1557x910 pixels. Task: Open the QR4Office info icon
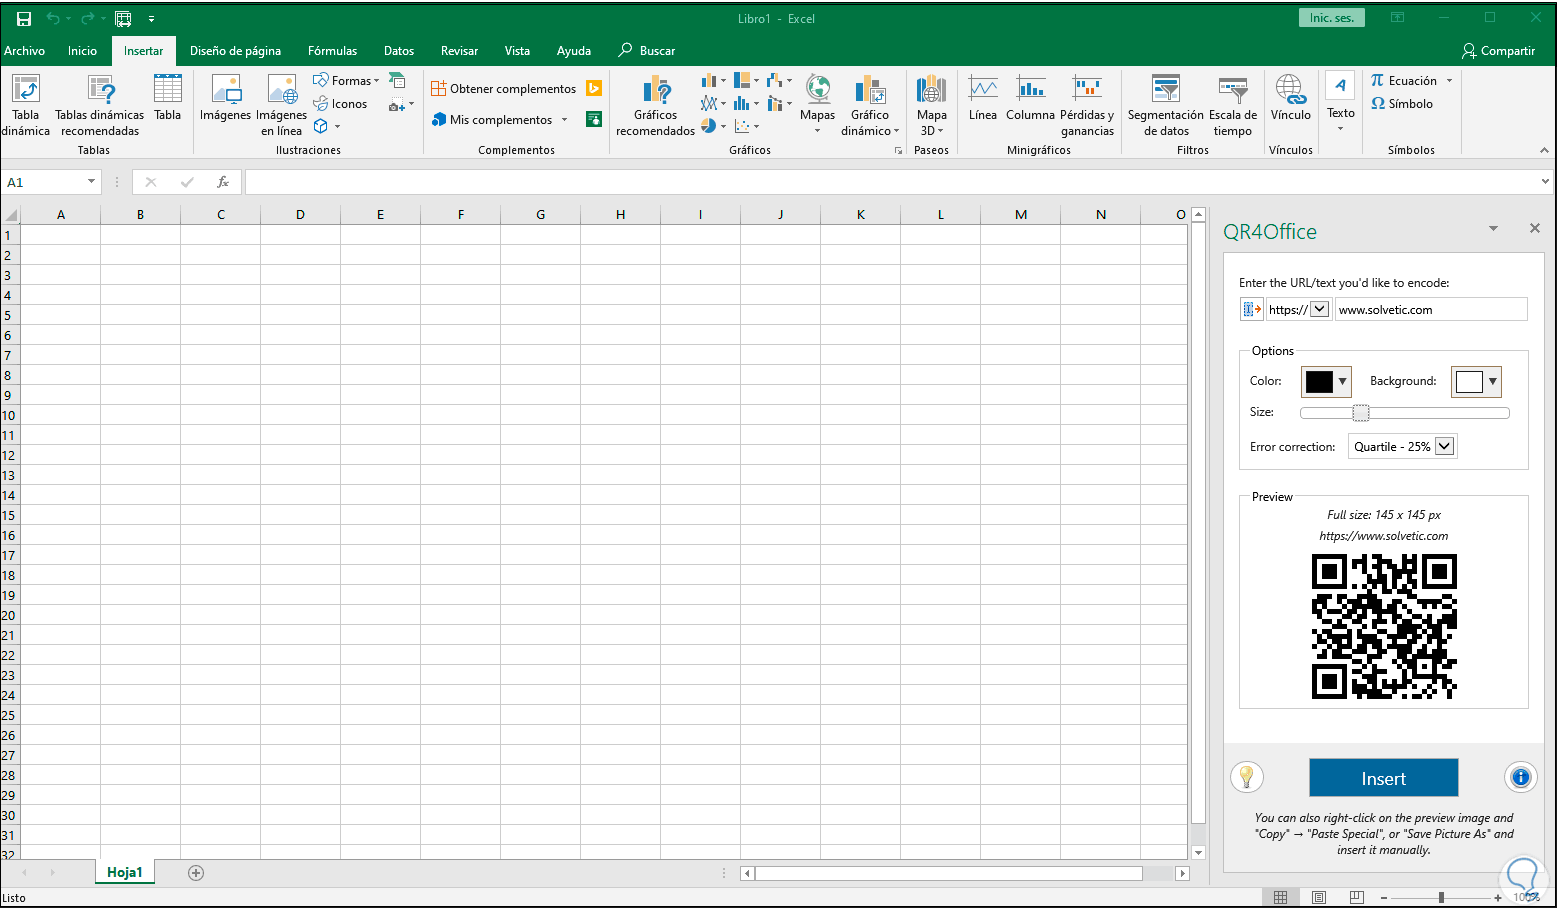click(x=1521, y=777)
